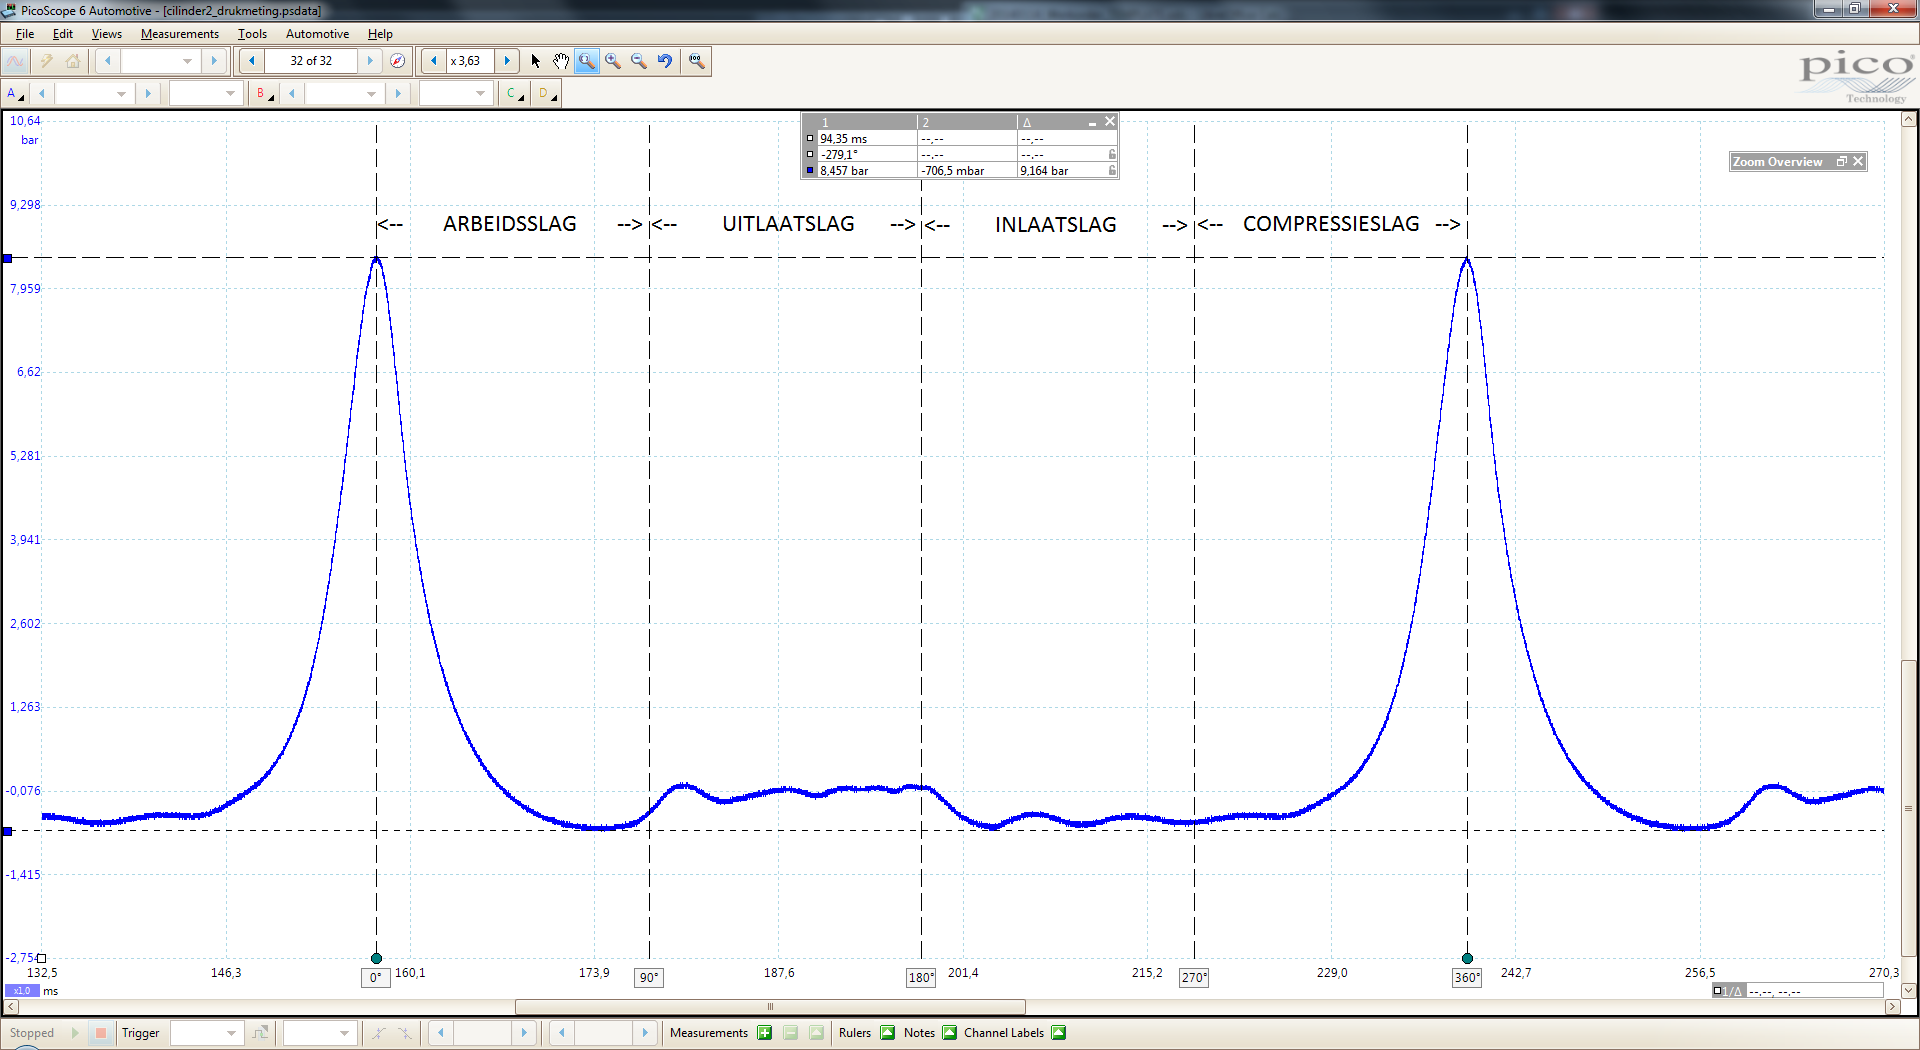
Task: Open channel D options
Action: (547, 93)
